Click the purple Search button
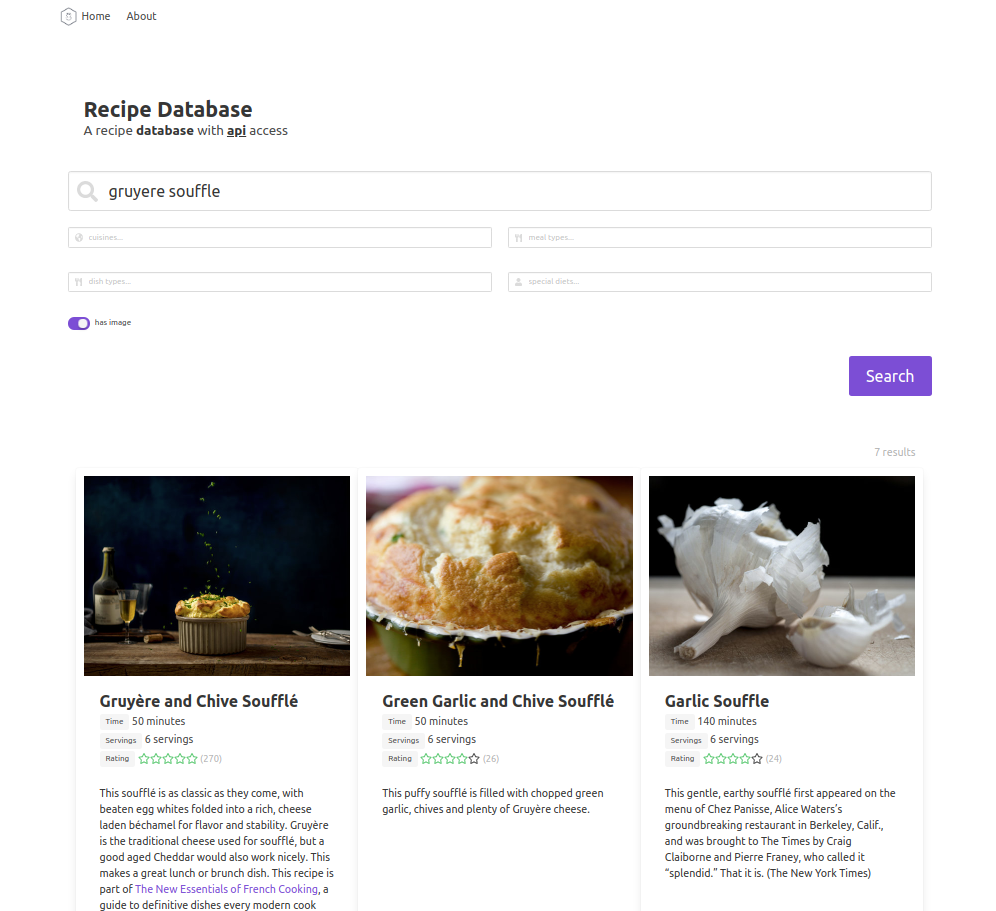 pos(890,376)
